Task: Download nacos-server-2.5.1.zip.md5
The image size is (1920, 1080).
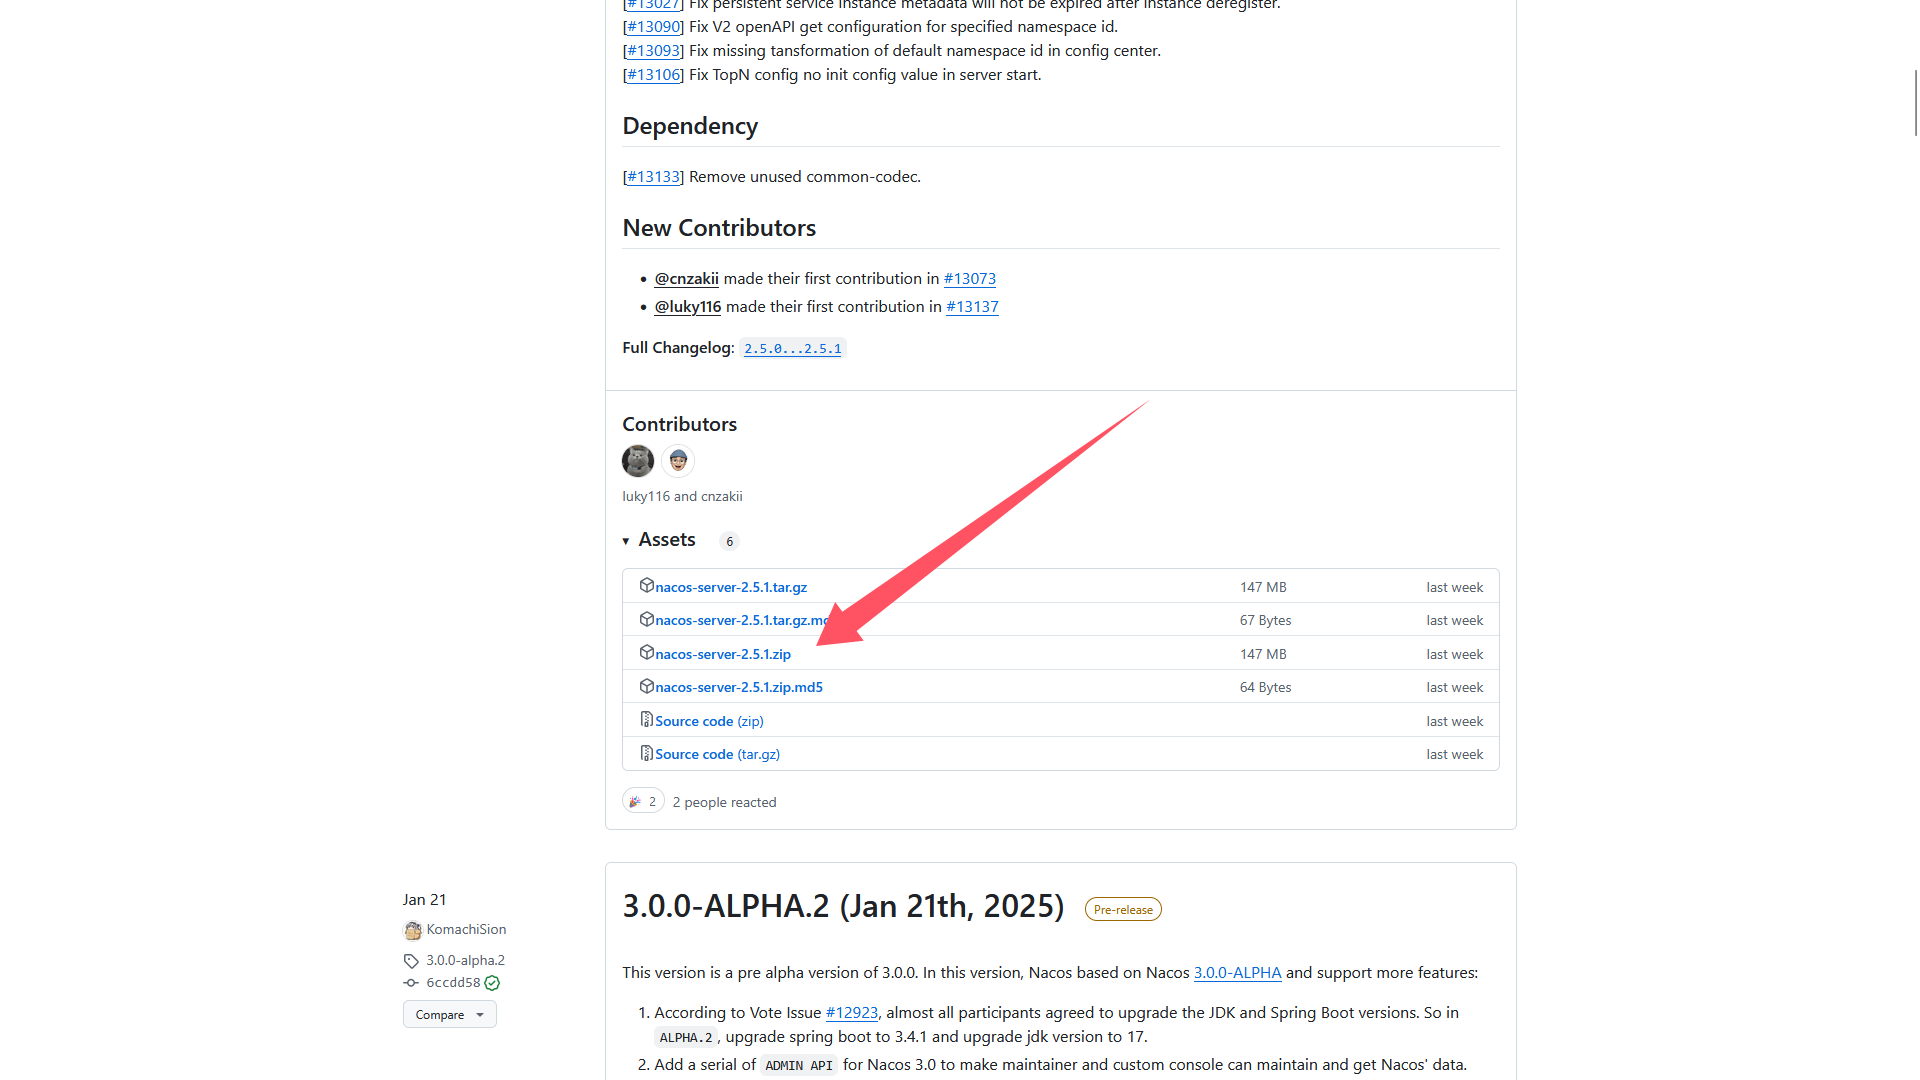Action: [x=739, y=687]
